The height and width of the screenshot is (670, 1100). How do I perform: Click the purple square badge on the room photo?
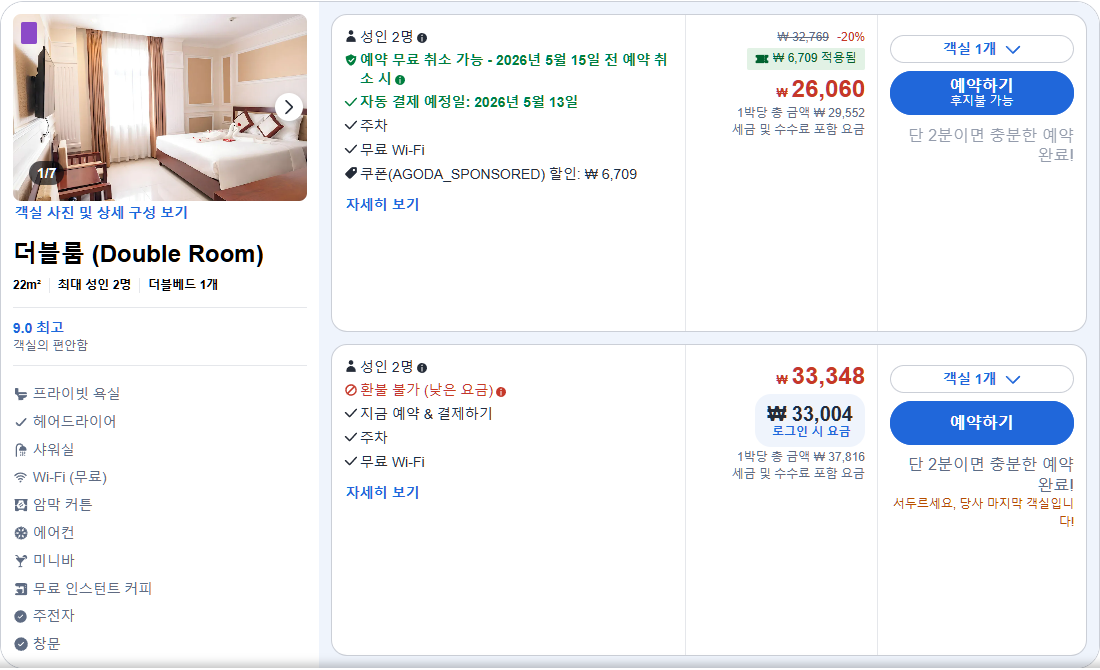[x=31, y=33]
